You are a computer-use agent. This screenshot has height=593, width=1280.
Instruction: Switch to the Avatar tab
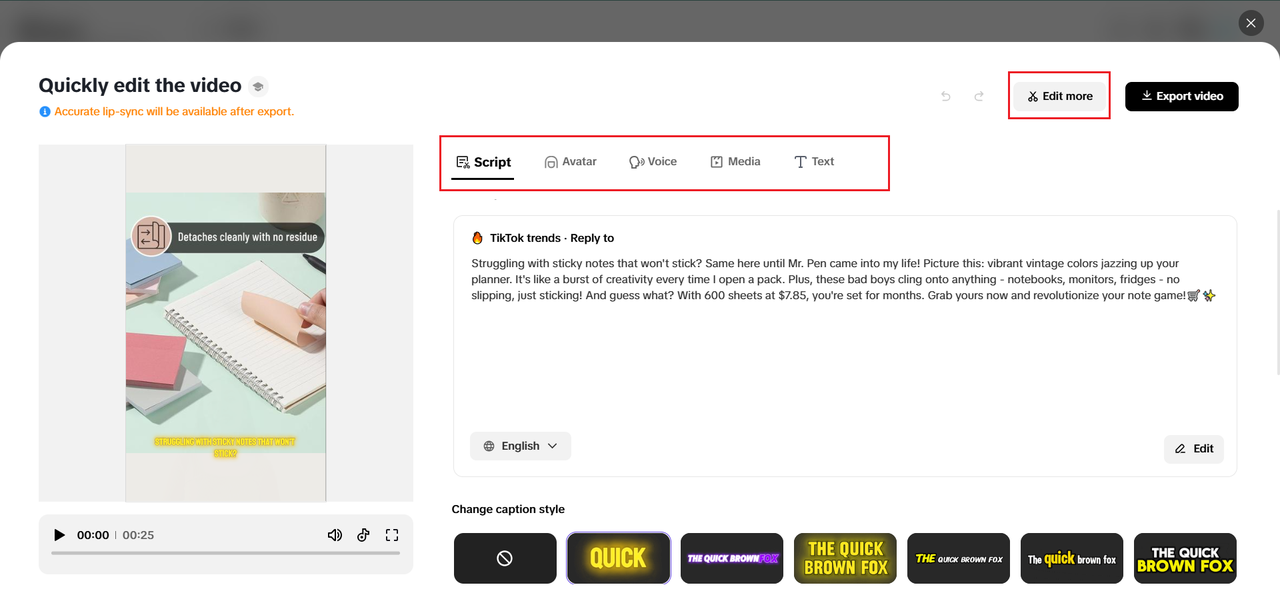pos(570,162)
